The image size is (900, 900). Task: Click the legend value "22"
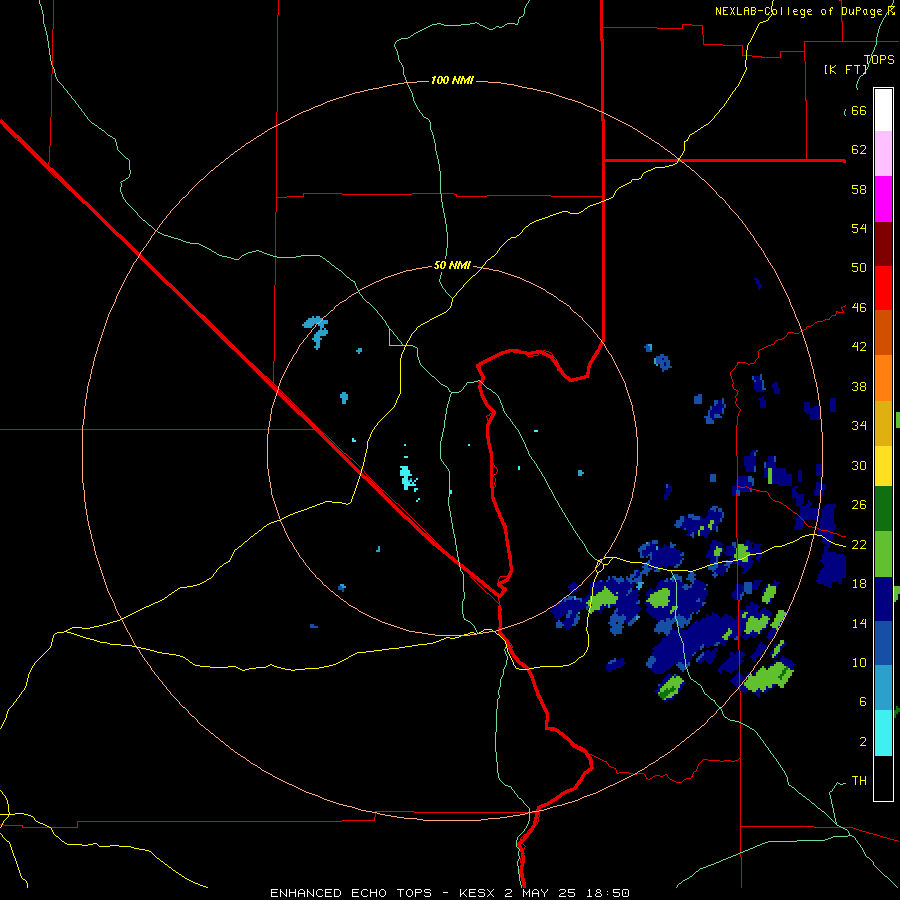click(x=859, y=545)
